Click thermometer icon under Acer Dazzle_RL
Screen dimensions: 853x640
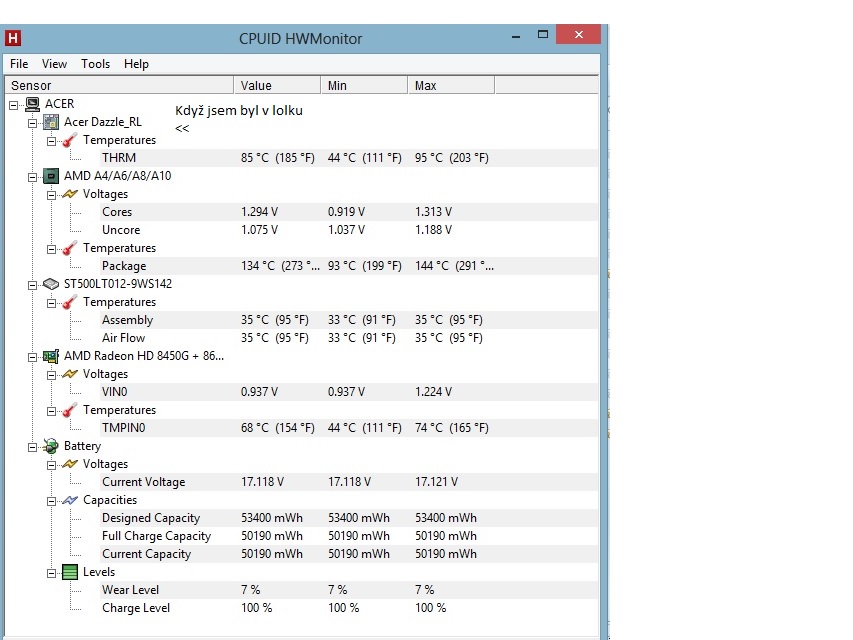70,140
